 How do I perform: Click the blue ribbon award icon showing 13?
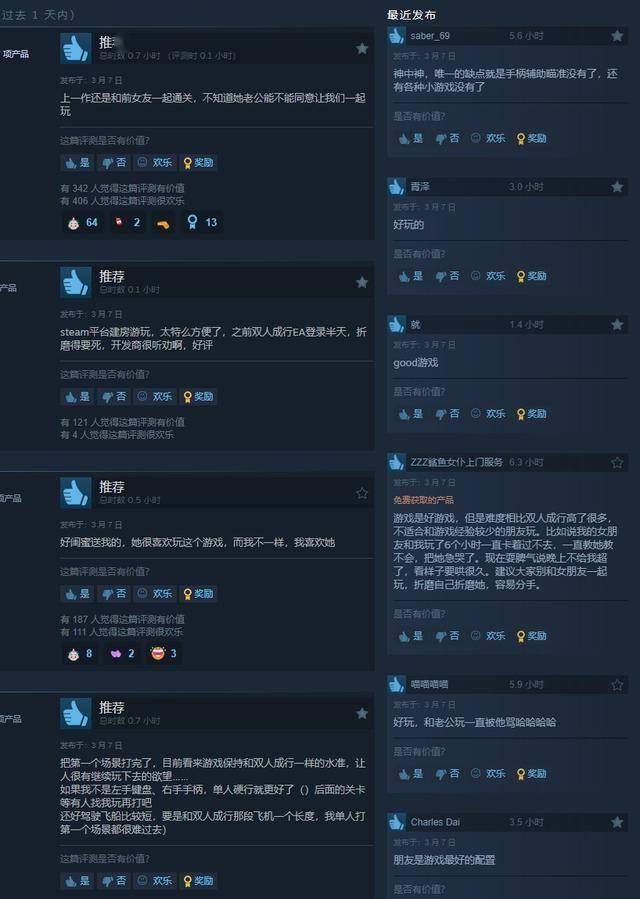[201, 222]
